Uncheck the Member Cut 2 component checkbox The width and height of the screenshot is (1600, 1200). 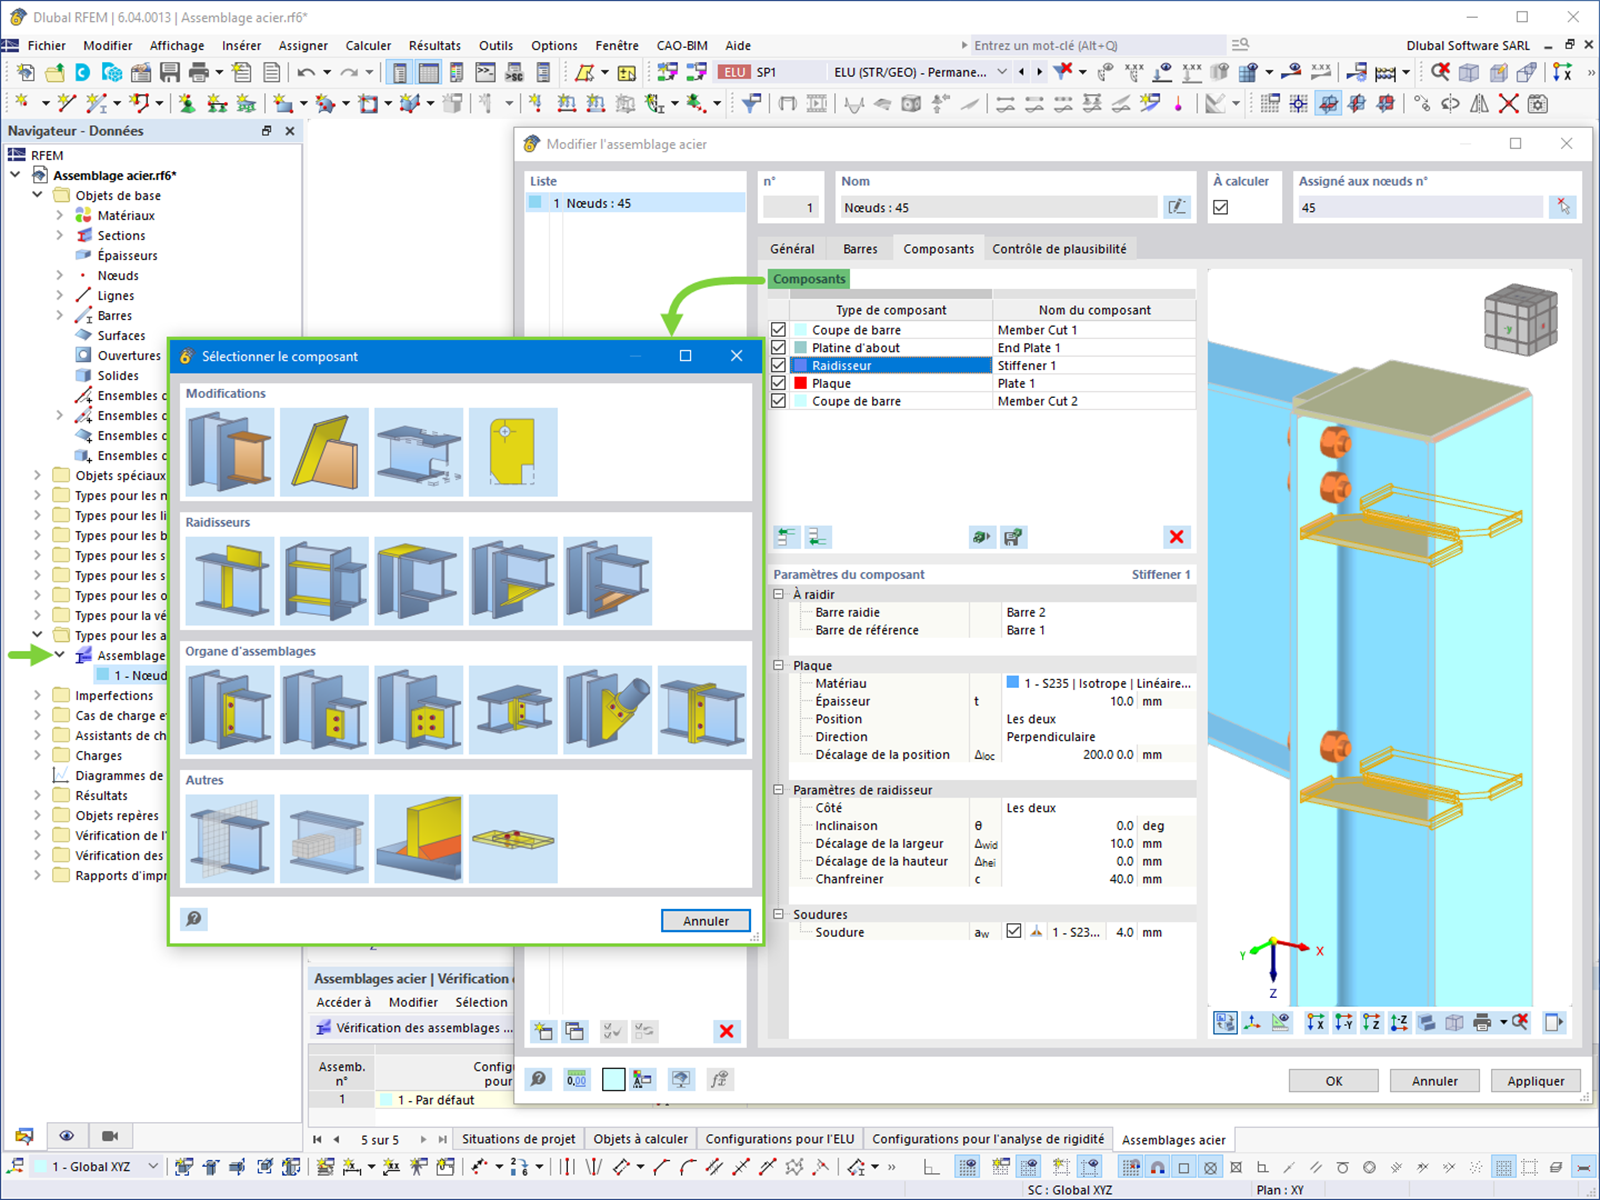pyautogui.click(x=778, y=401)
